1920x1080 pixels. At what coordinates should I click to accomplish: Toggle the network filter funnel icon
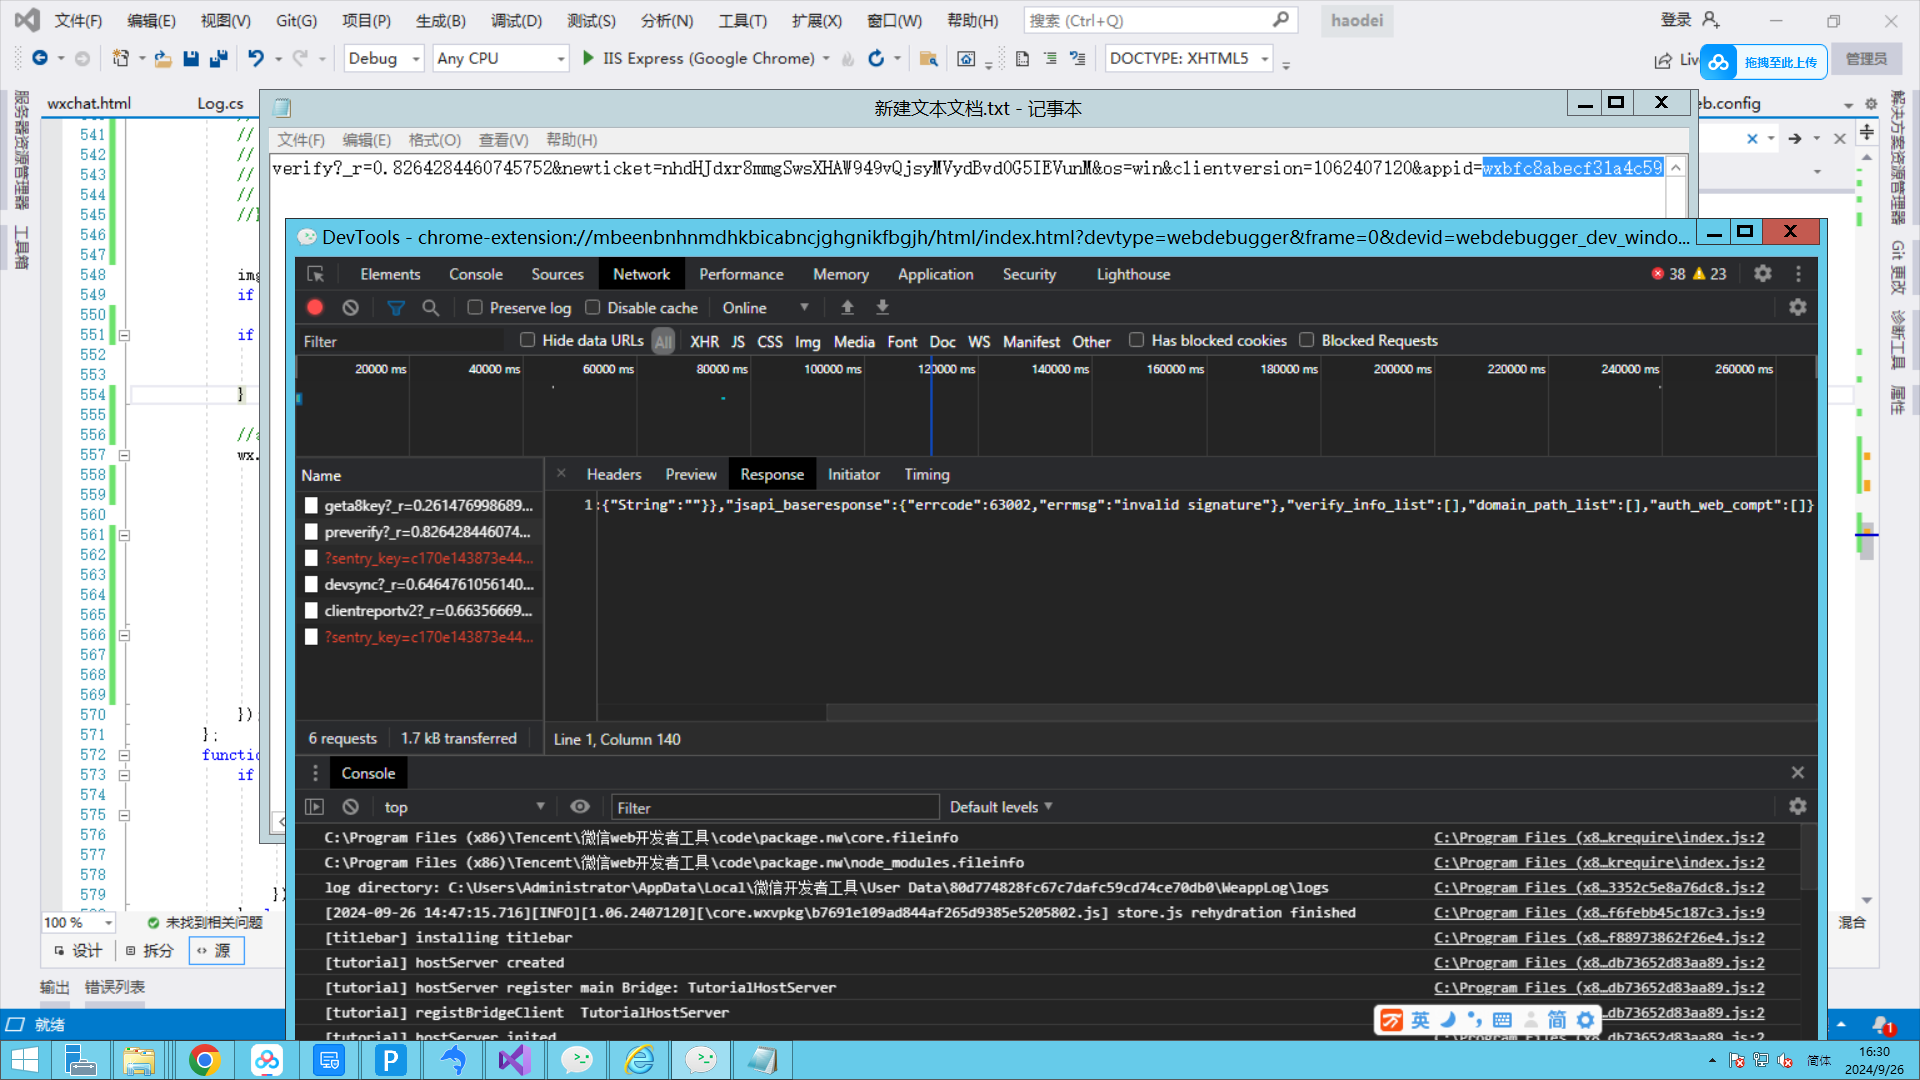pyautogui.click(x=396, y=308)
